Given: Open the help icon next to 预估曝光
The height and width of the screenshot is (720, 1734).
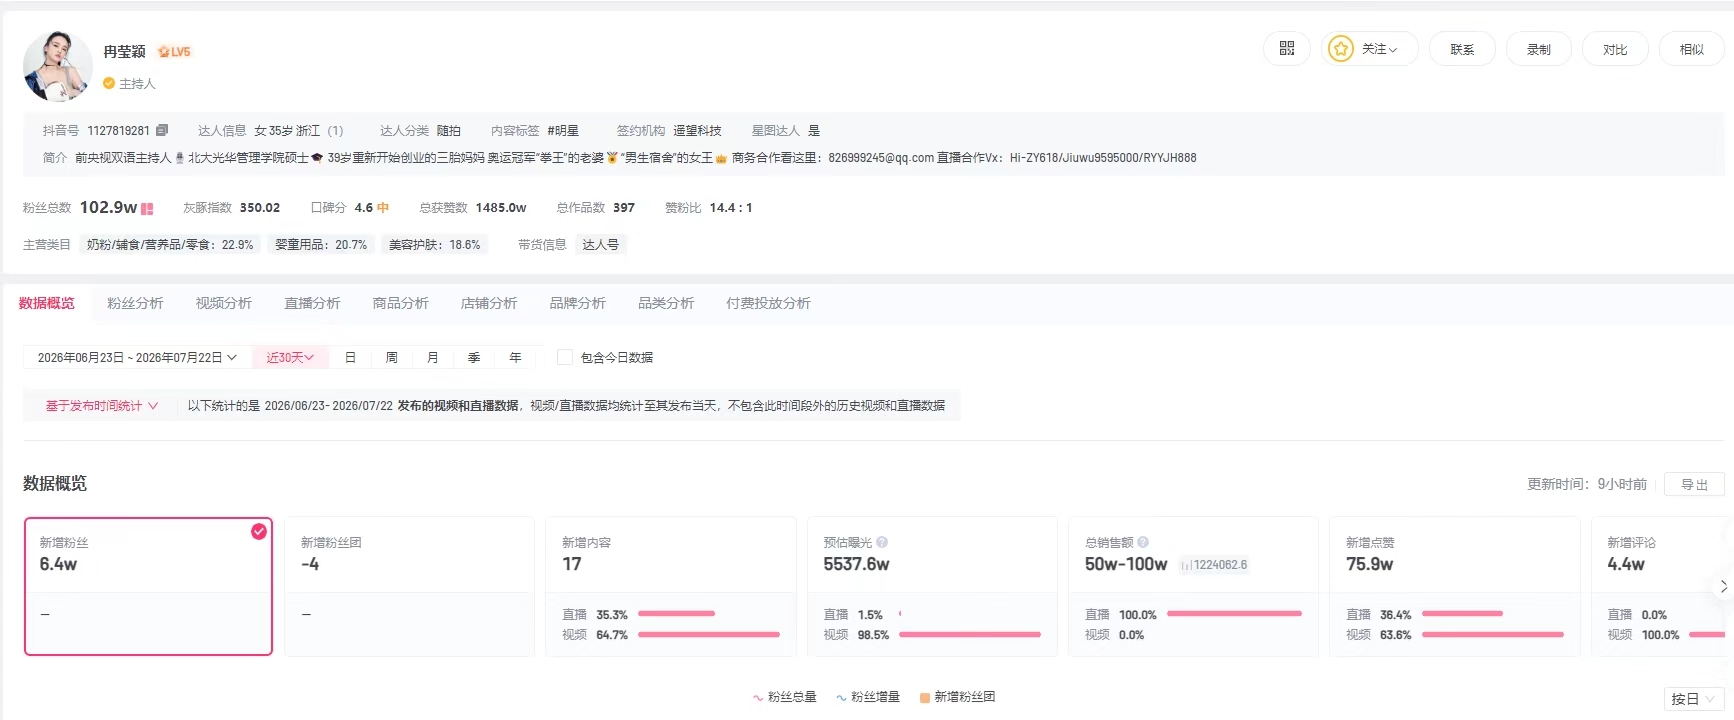Looking at the screenshot, I should click(882, 542).
